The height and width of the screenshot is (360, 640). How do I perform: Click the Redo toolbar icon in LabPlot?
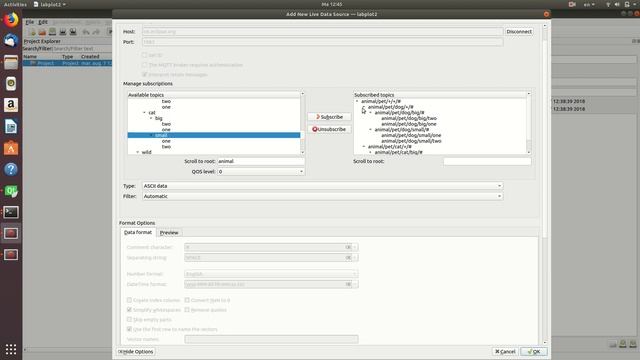click(96, 31)
